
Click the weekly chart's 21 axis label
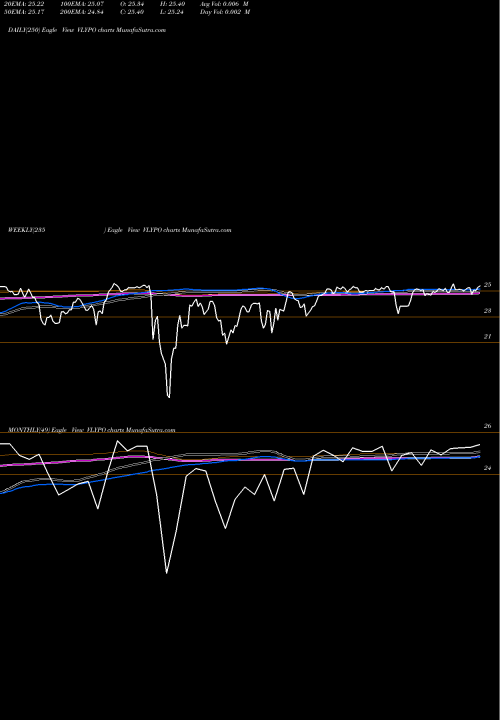pyautogui.click(x=488, y=337)
